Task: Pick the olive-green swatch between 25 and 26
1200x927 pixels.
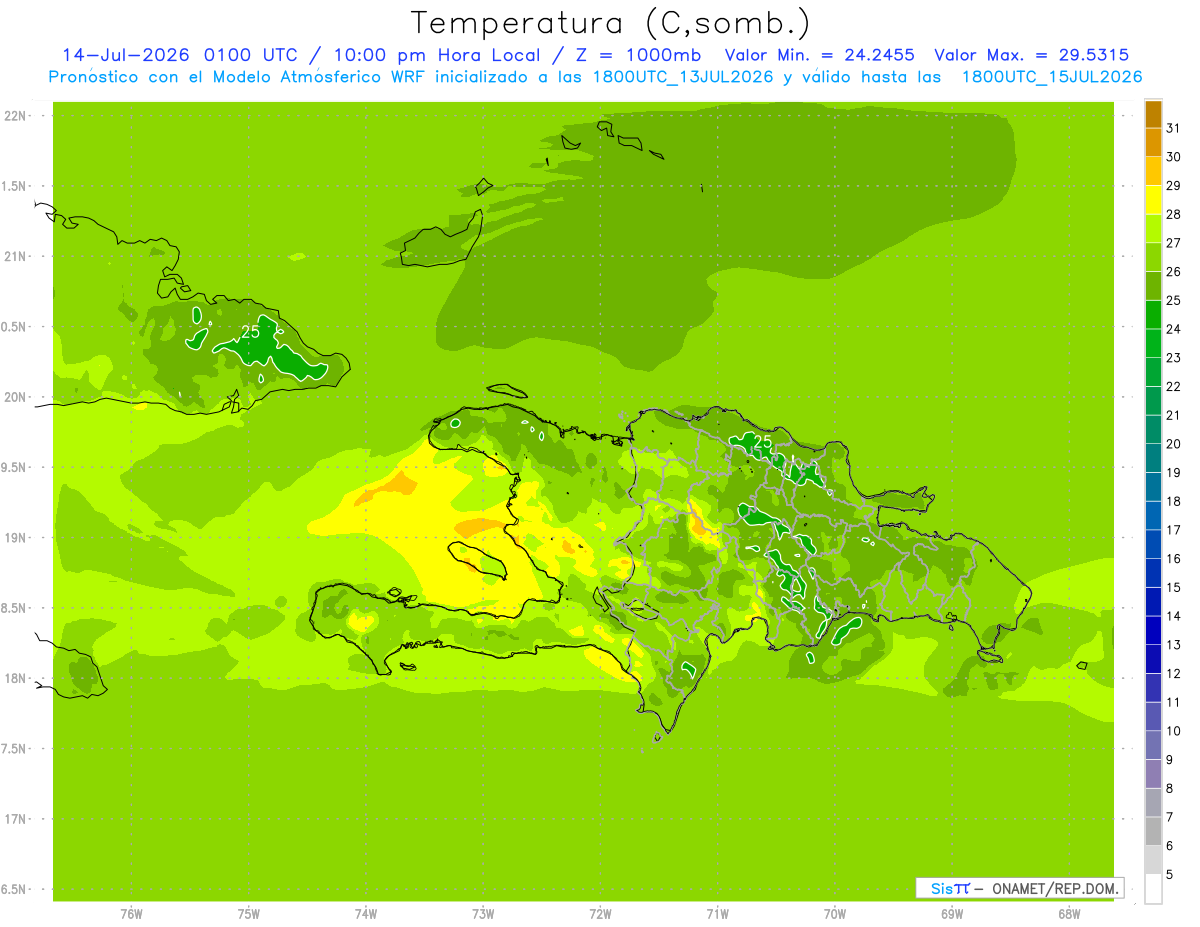Action: (1153, 286)
